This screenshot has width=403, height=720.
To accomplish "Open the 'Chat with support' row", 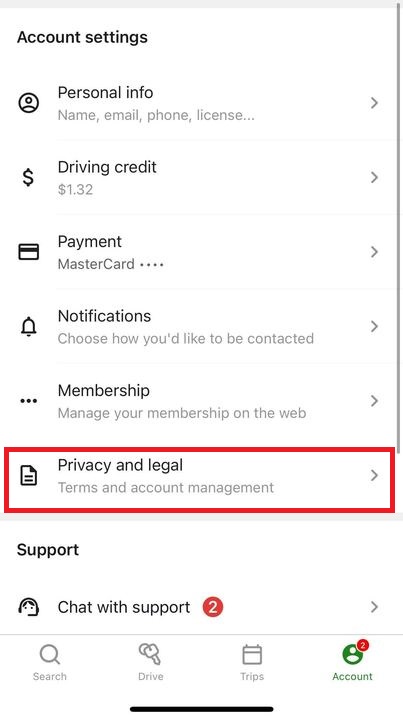I will pos(202,607).
